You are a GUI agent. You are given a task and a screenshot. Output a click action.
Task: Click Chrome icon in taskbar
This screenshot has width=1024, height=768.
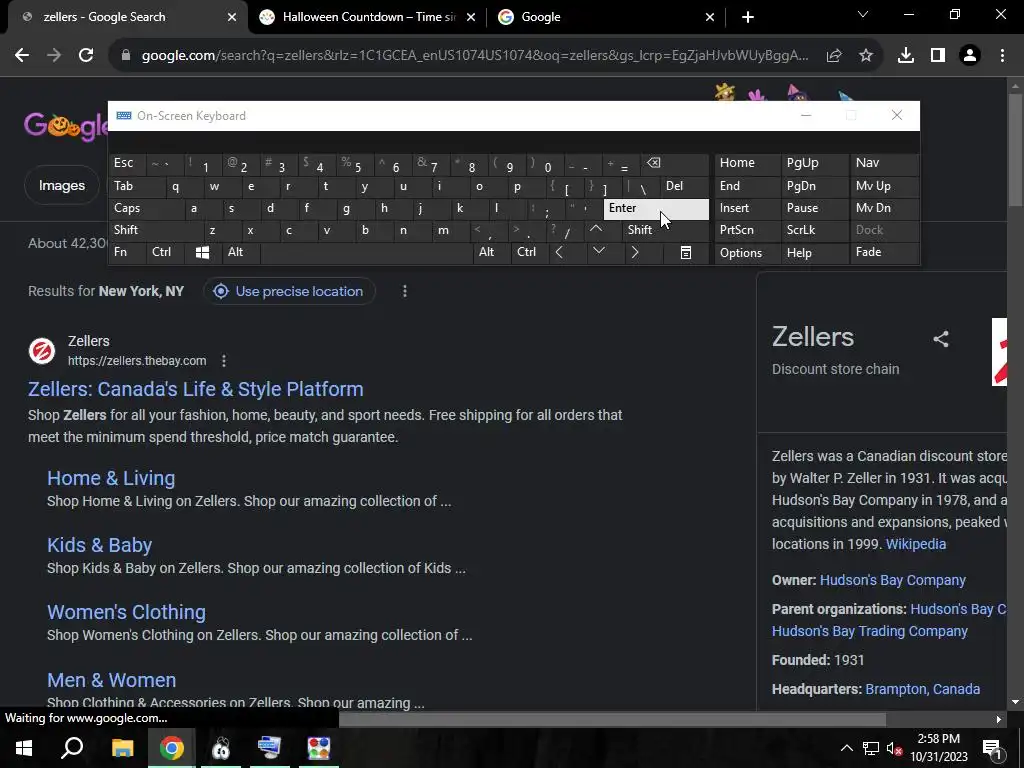tap(172, 748)
